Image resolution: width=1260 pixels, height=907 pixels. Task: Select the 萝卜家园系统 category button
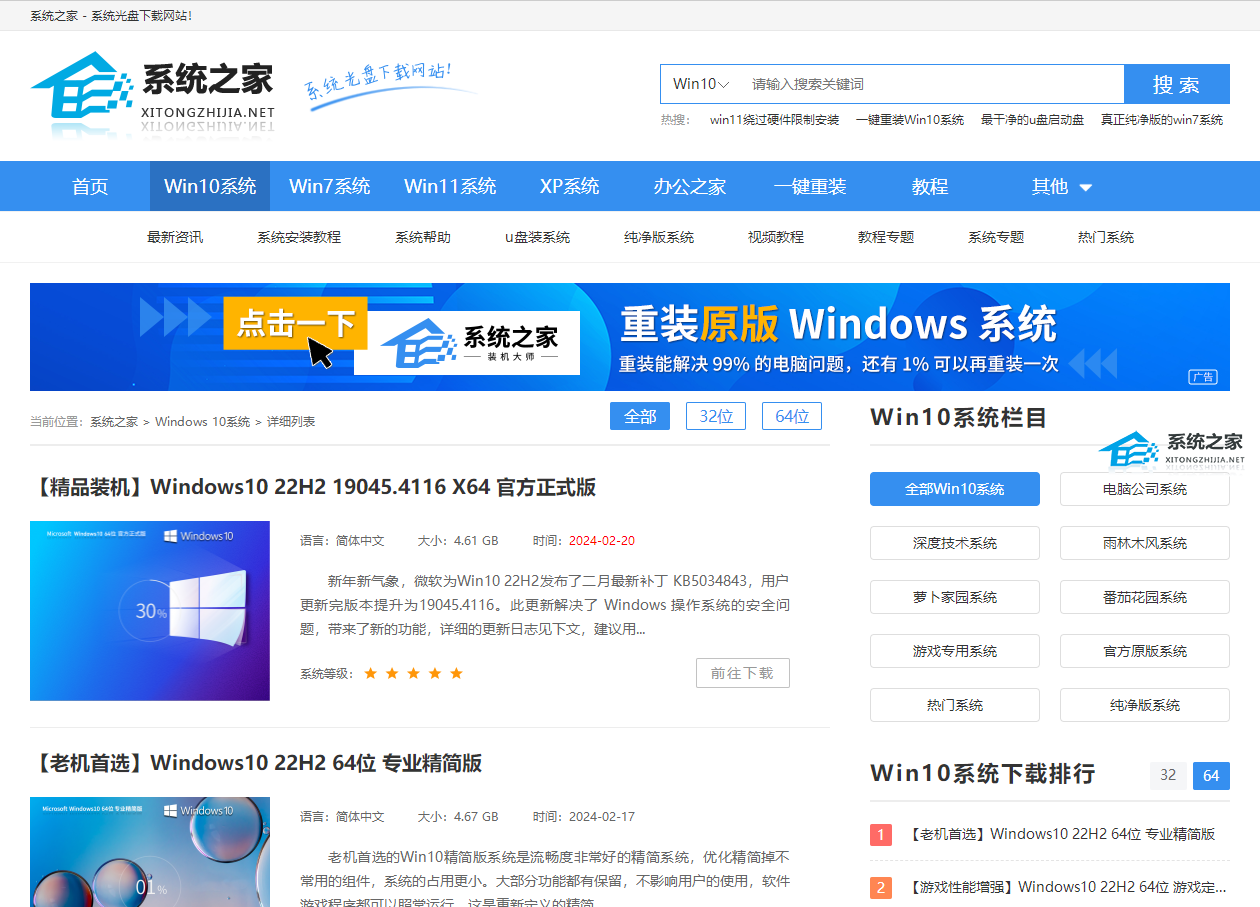(x=955, y=597)
